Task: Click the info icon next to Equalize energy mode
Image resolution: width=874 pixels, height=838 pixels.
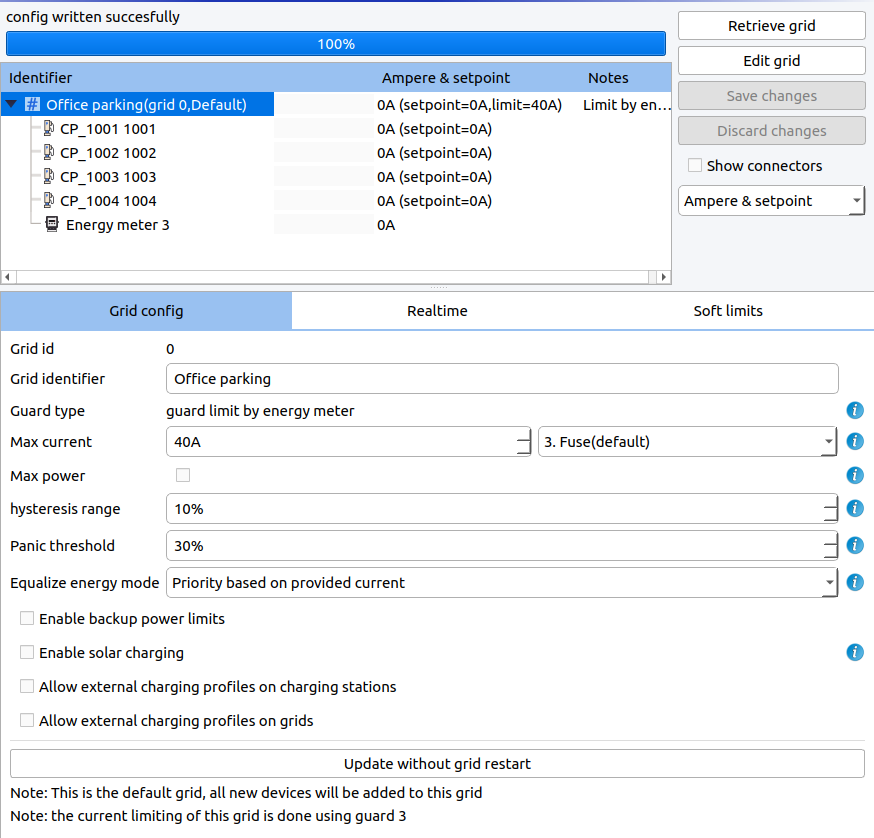Action: click(855, 582)
